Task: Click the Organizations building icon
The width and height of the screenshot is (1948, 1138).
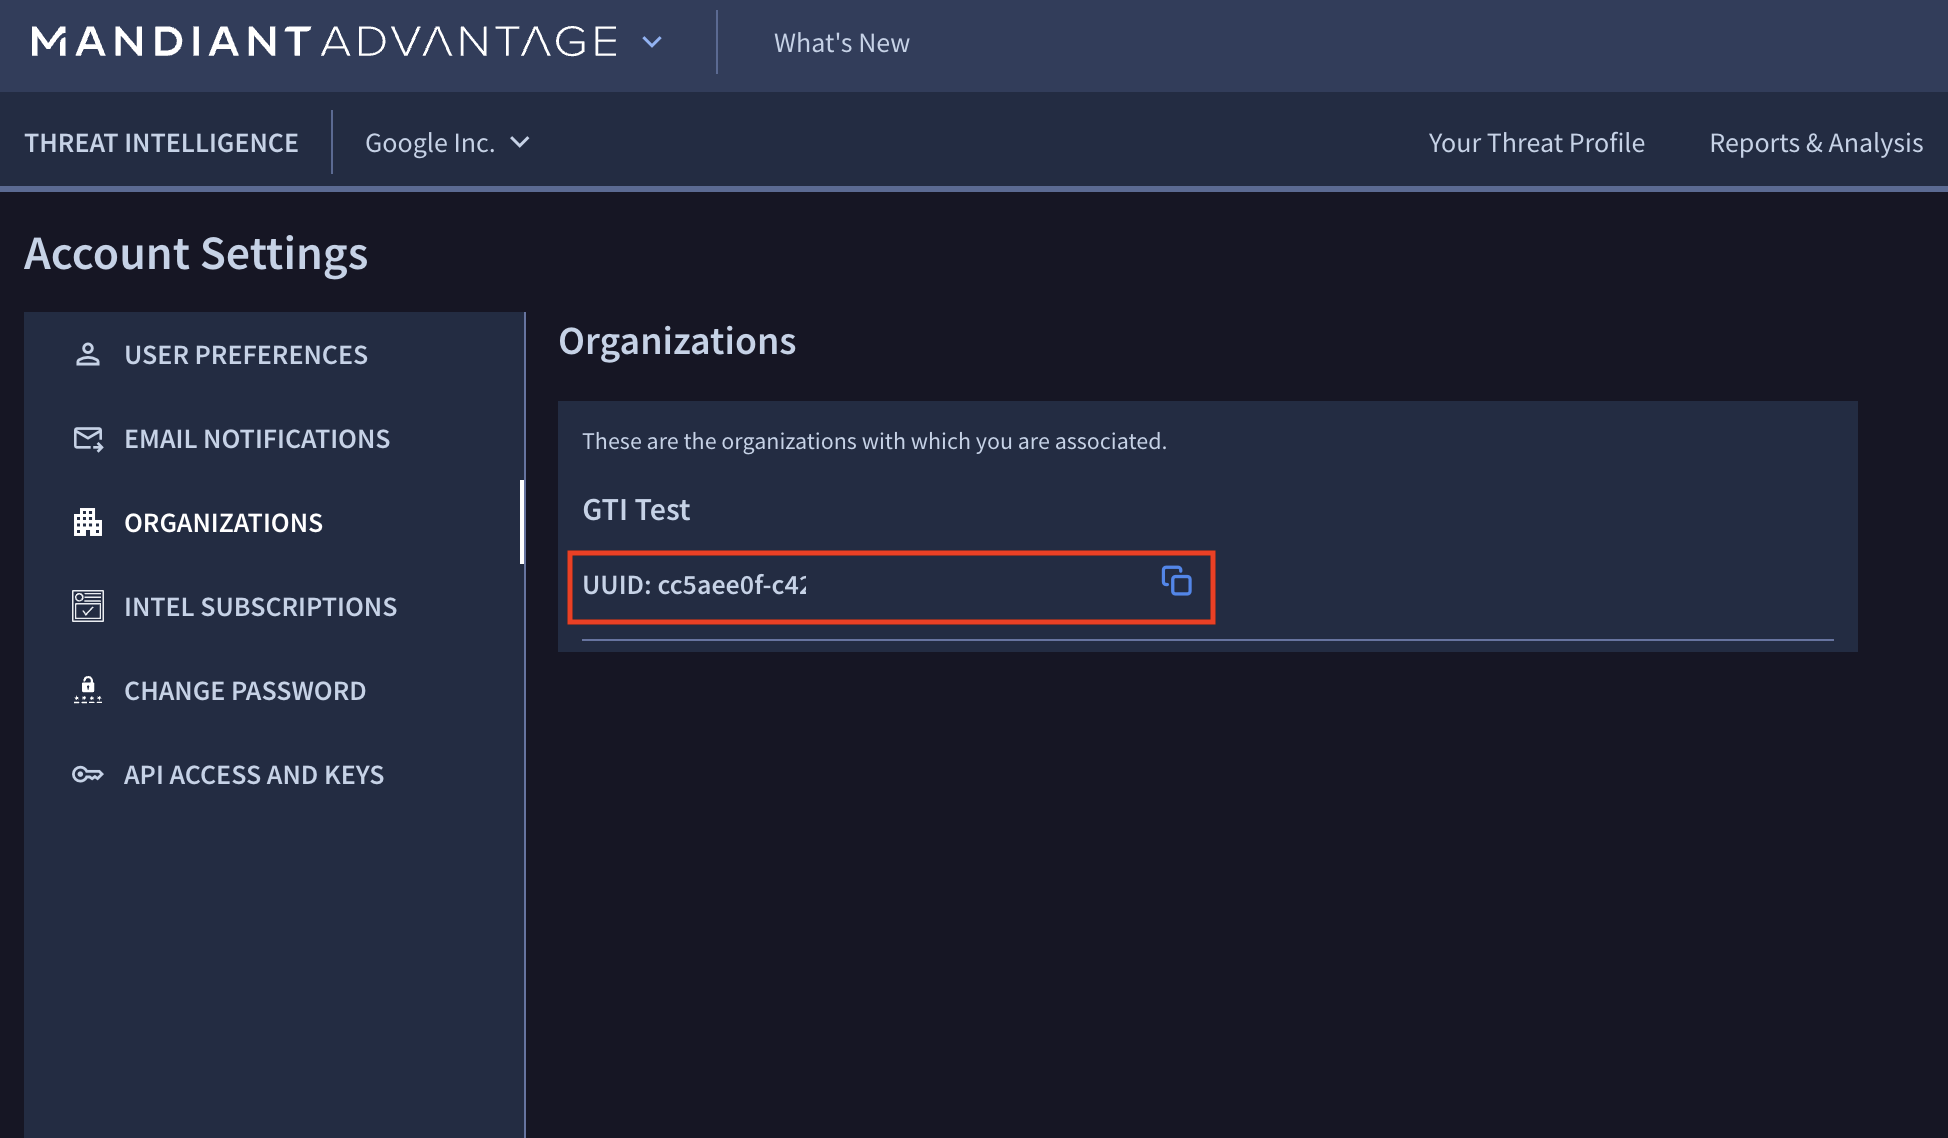Action: point(88,522)
